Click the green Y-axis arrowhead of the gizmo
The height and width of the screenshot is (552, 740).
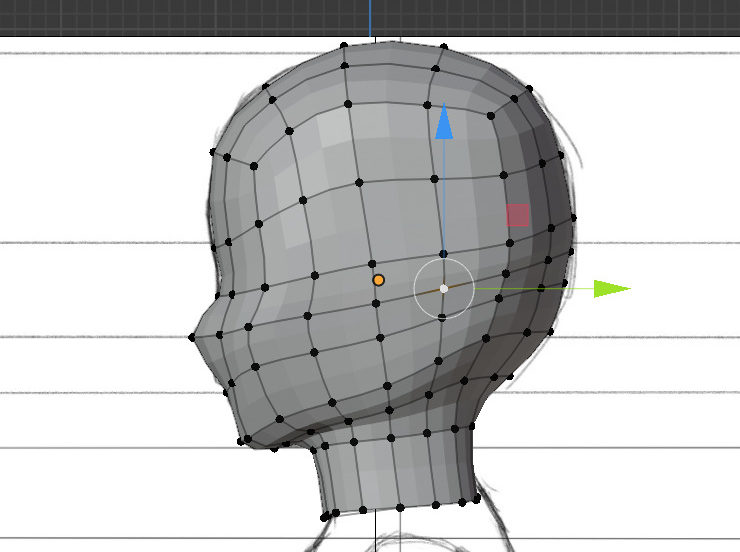pos(610,289)
